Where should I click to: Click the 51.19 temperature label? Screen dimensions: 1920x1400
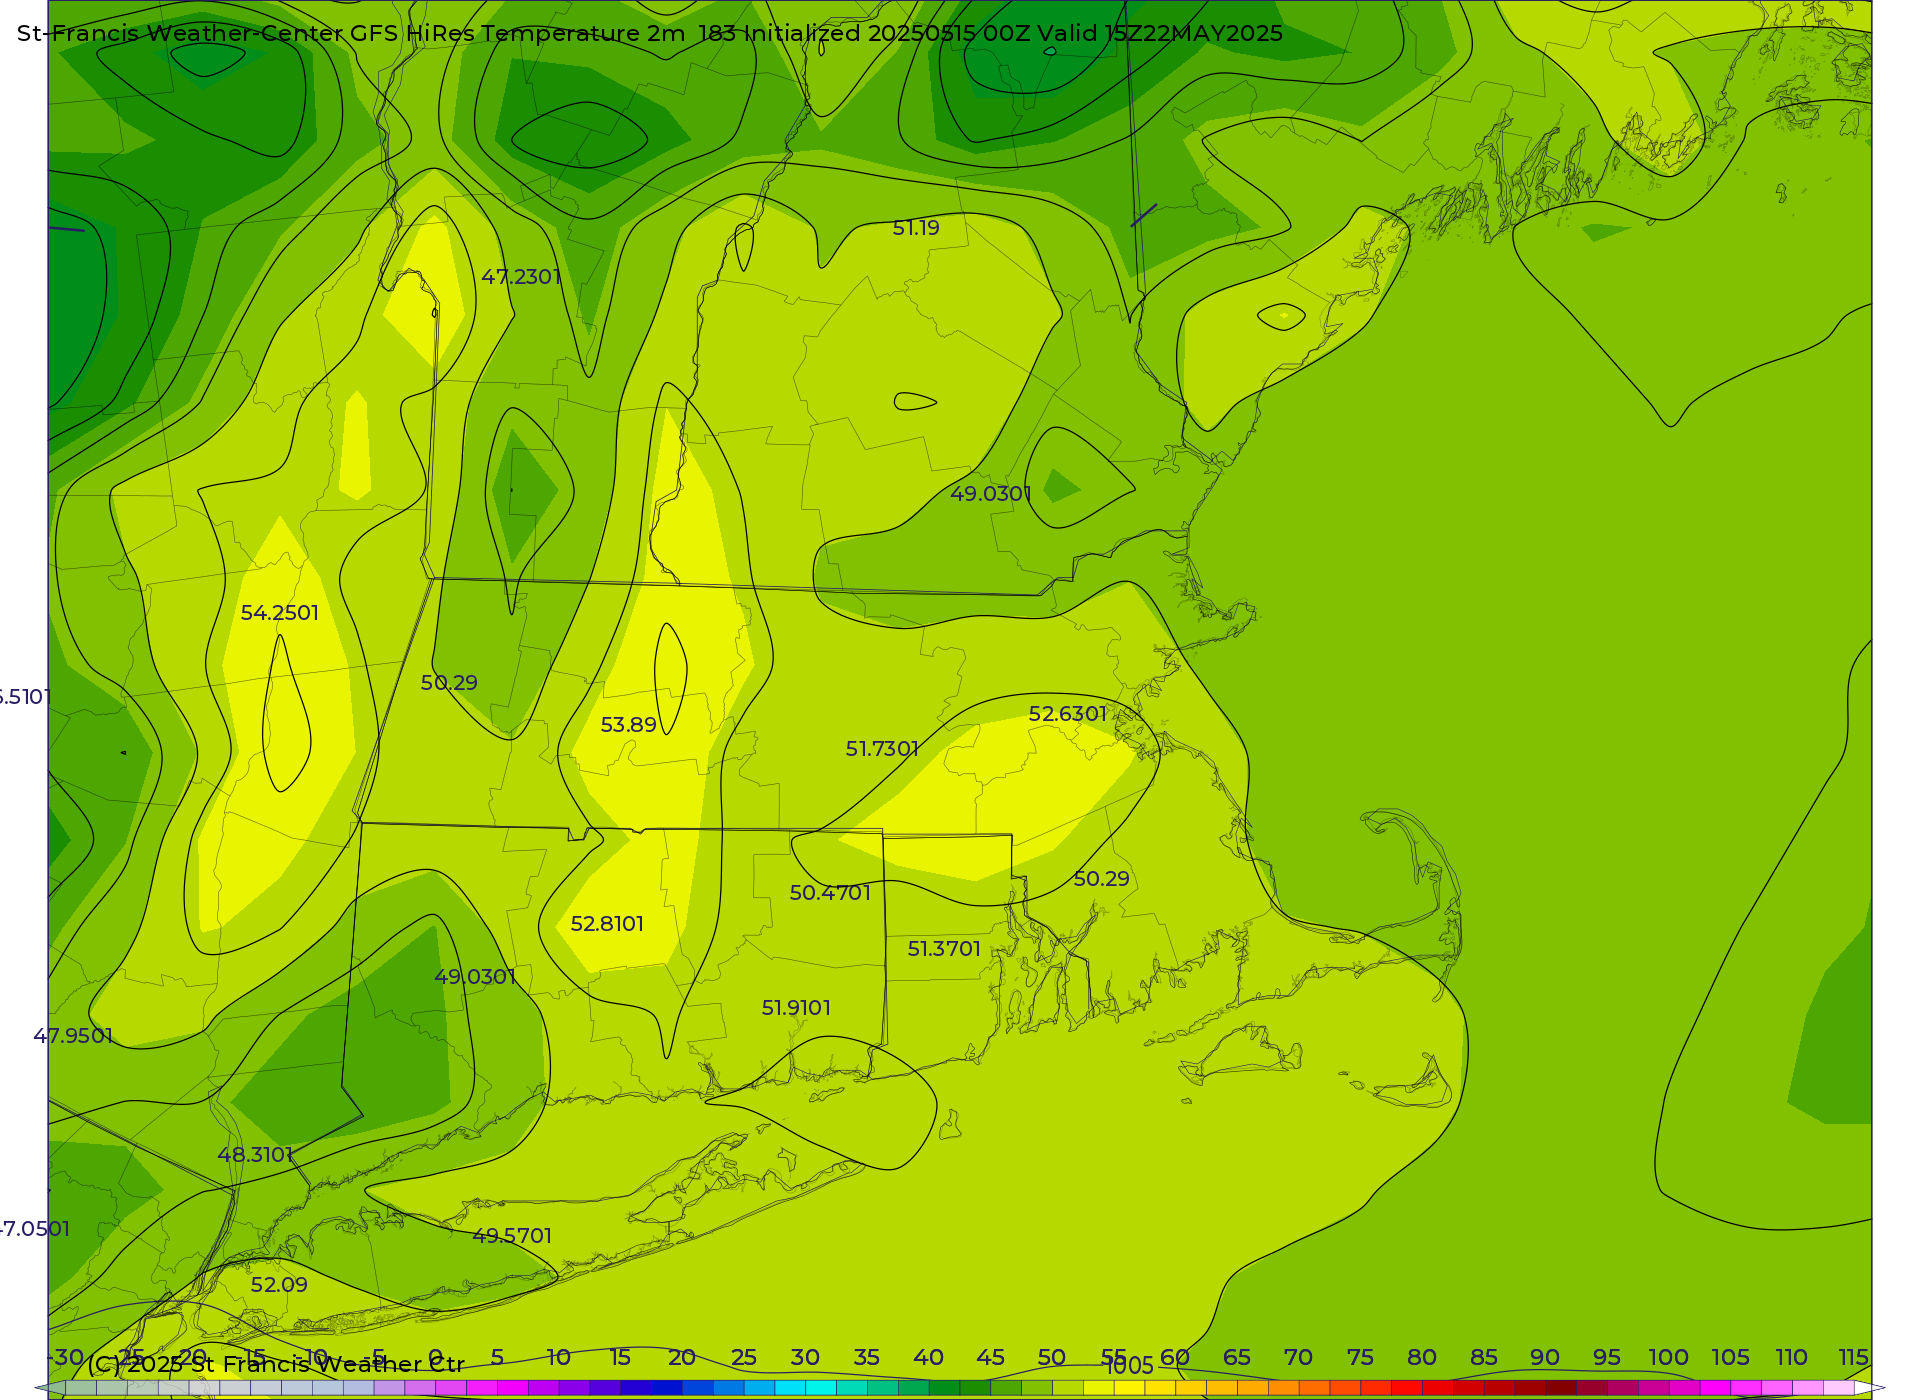[916, 228]
